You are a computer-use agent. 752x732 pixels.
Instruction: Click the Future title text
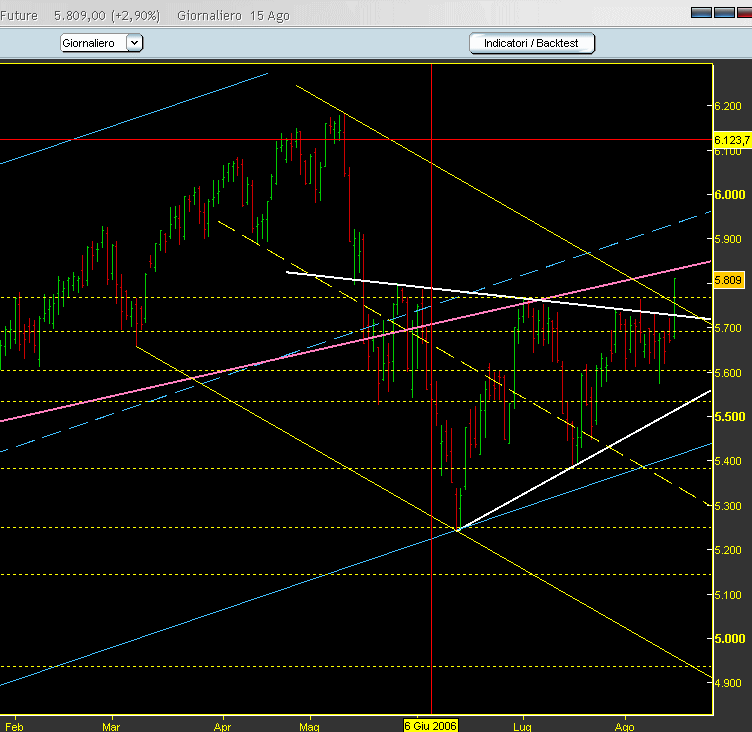(19, 16)
